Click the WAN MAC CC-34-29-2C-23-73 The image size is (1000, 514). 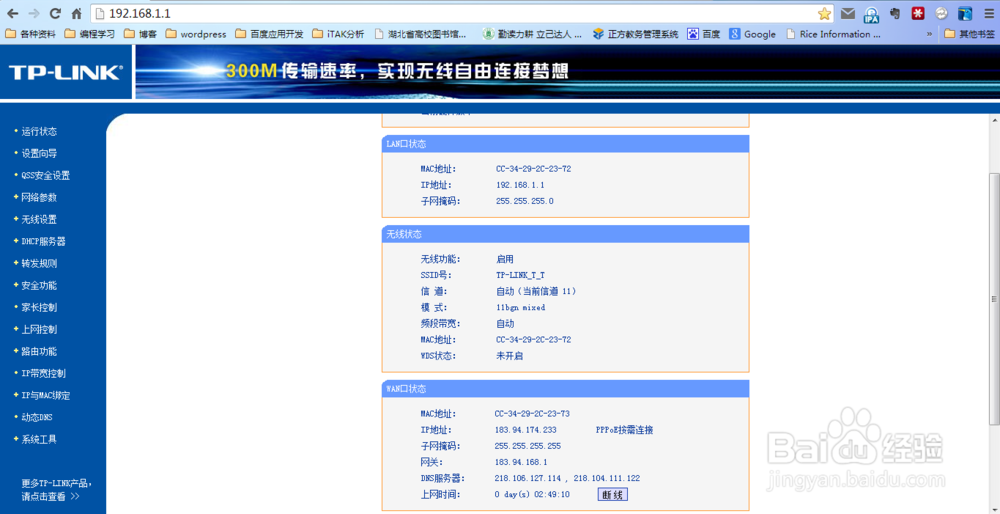(x=532, y=414)
